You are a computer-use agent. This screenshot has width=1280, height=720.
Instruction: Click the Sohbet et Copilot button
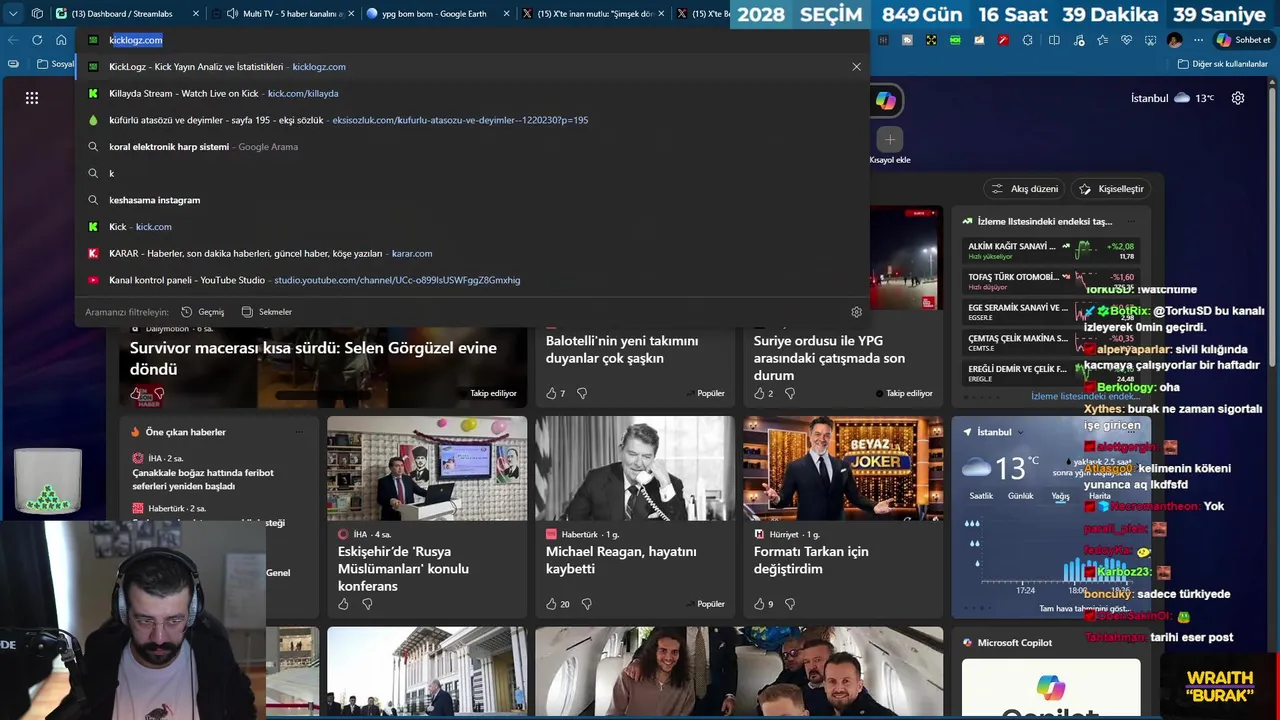point(1244,40)
